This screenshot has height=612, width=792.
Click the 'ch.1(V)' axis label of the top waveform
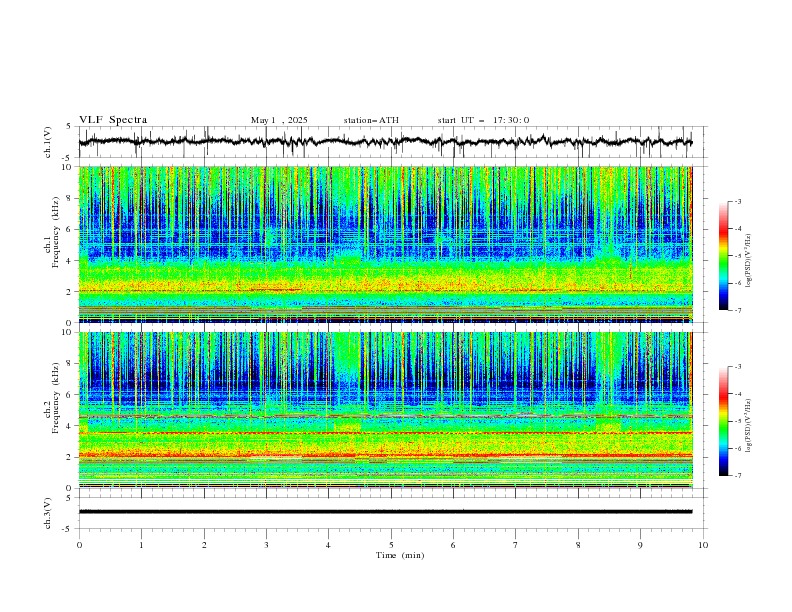[x=48, y=142]
